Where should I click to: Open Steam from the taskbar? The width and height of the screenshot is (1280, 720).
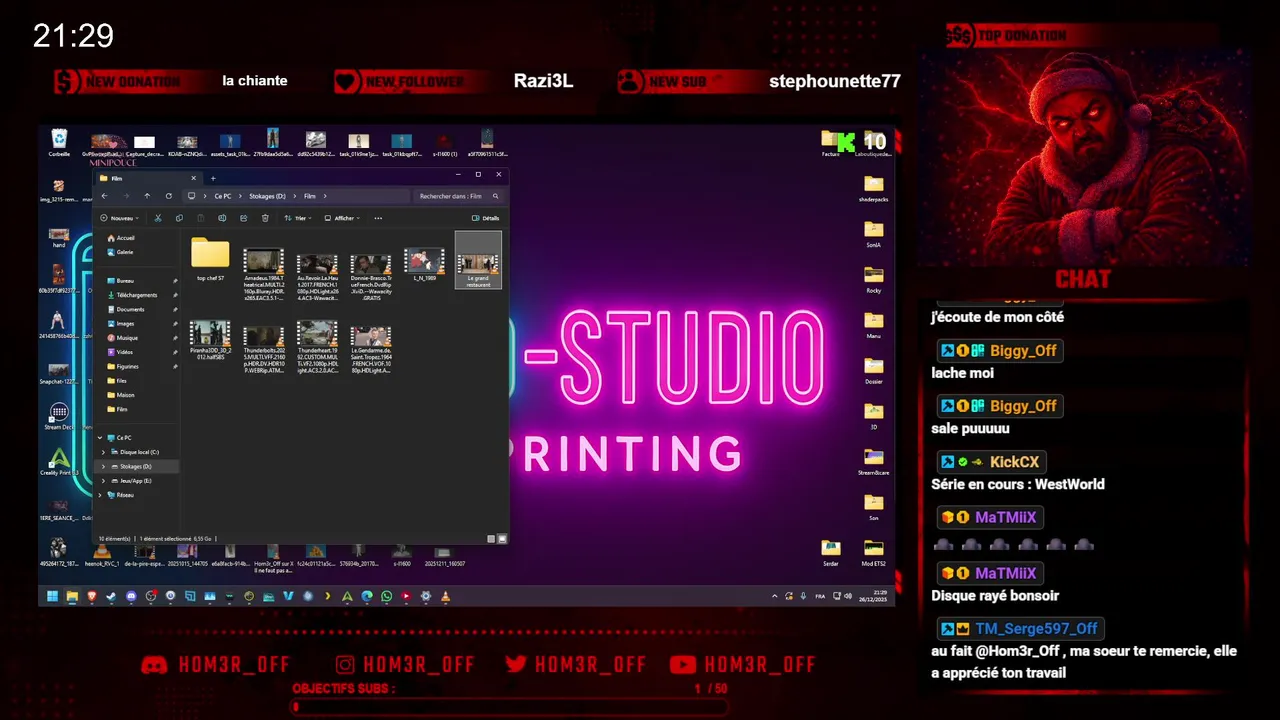pyautogui.click(x=111, y=596)
